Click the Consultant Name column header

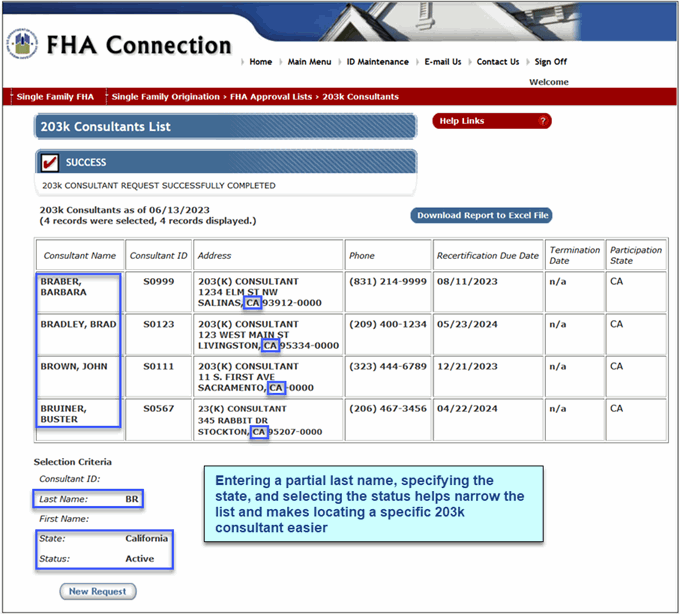(80, 256)
